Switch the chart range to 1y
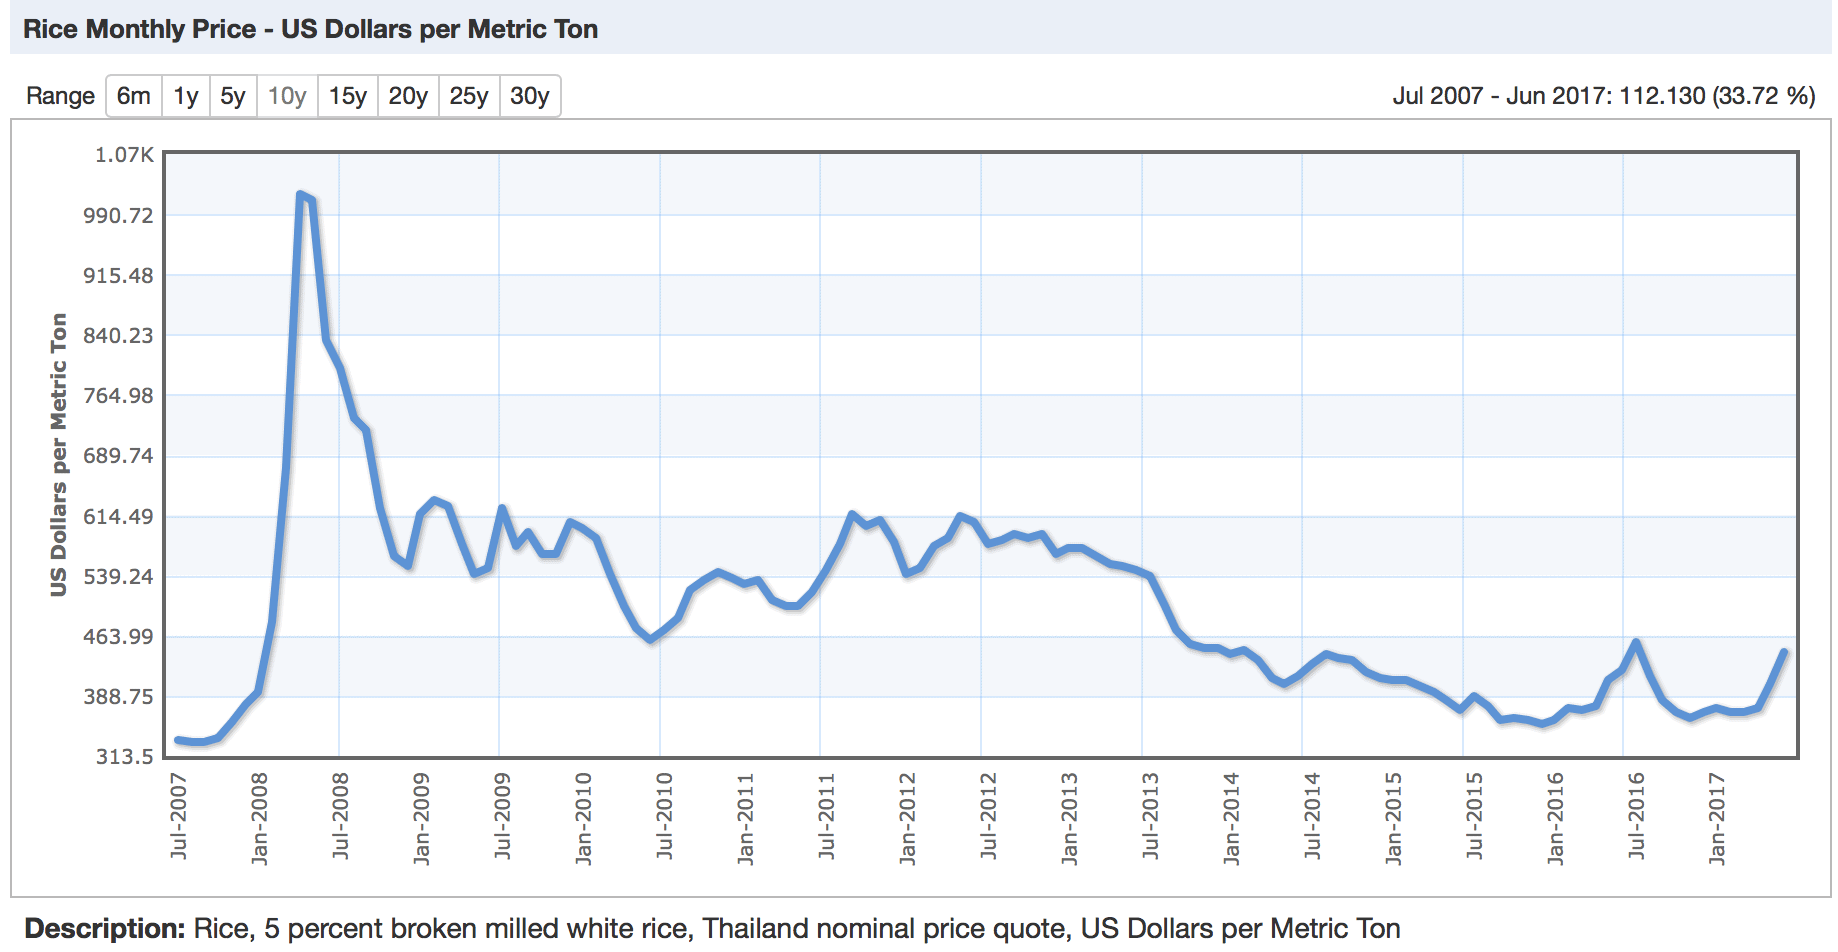This screenshot has width=1838, height=952. [x=185, y=96]
